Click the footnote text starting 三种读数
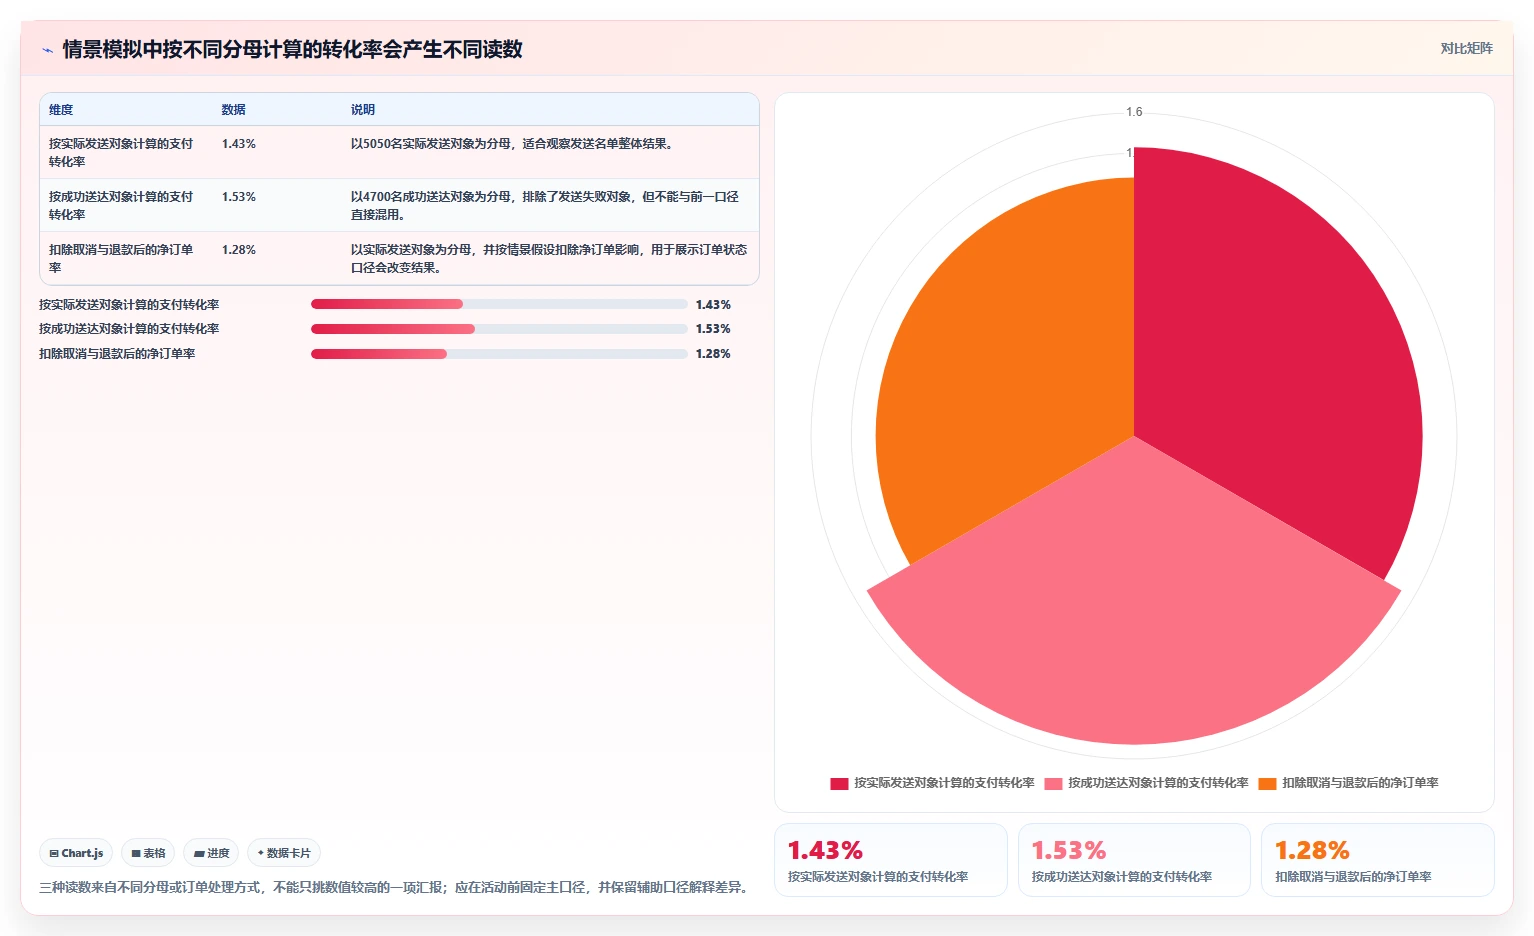Viewport: 1534px width, 936px height. pos(395,887)
